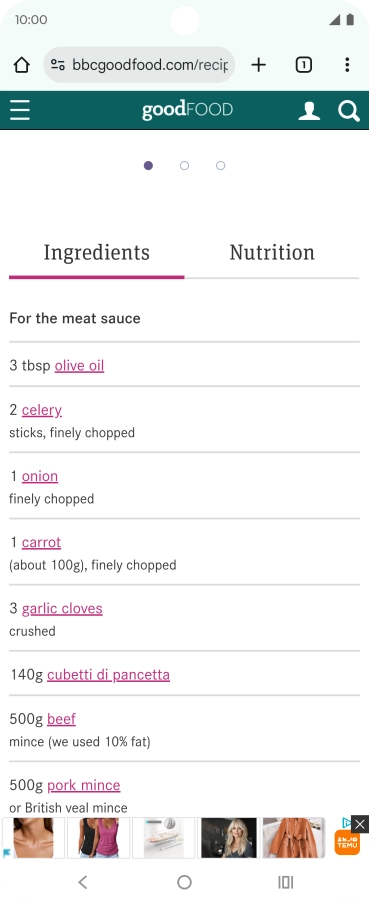369x904 pixels.
Task: Tap the browser home icon
Action: pos(21,65)
